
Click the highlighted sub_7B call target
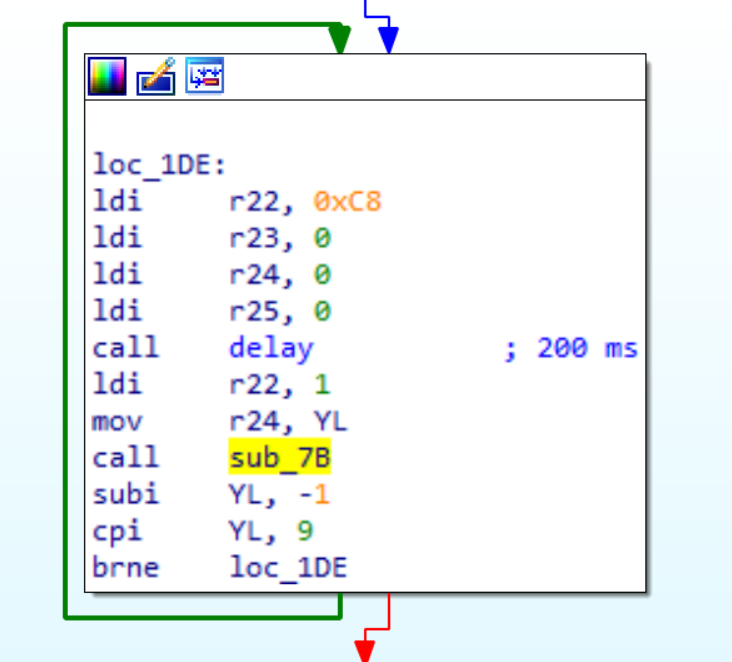pos(280,457)
